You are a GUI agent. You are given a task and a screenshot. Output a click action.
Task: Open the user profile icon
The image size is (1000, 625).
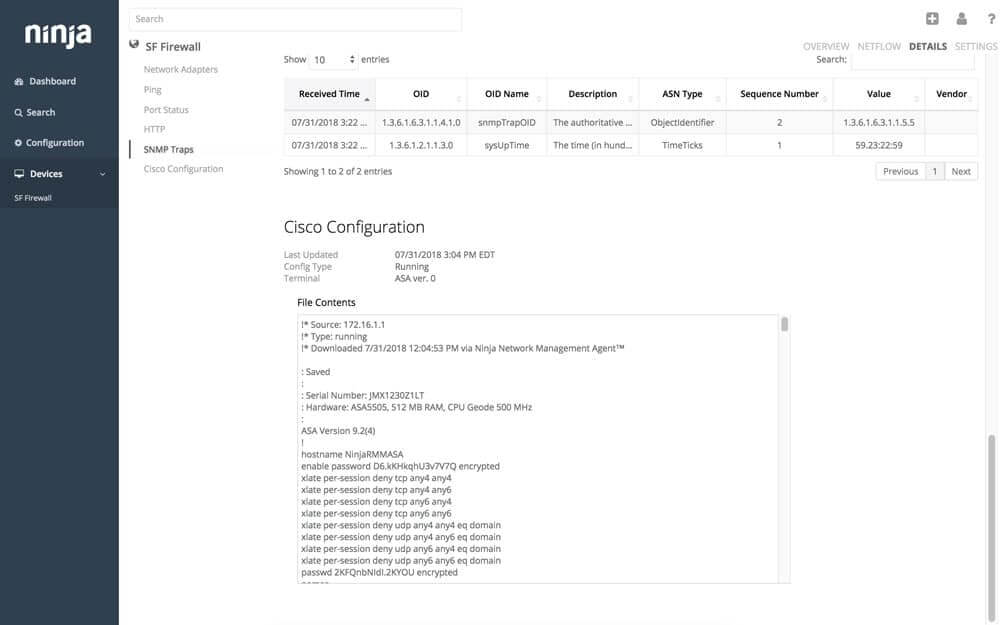[959, 16]
